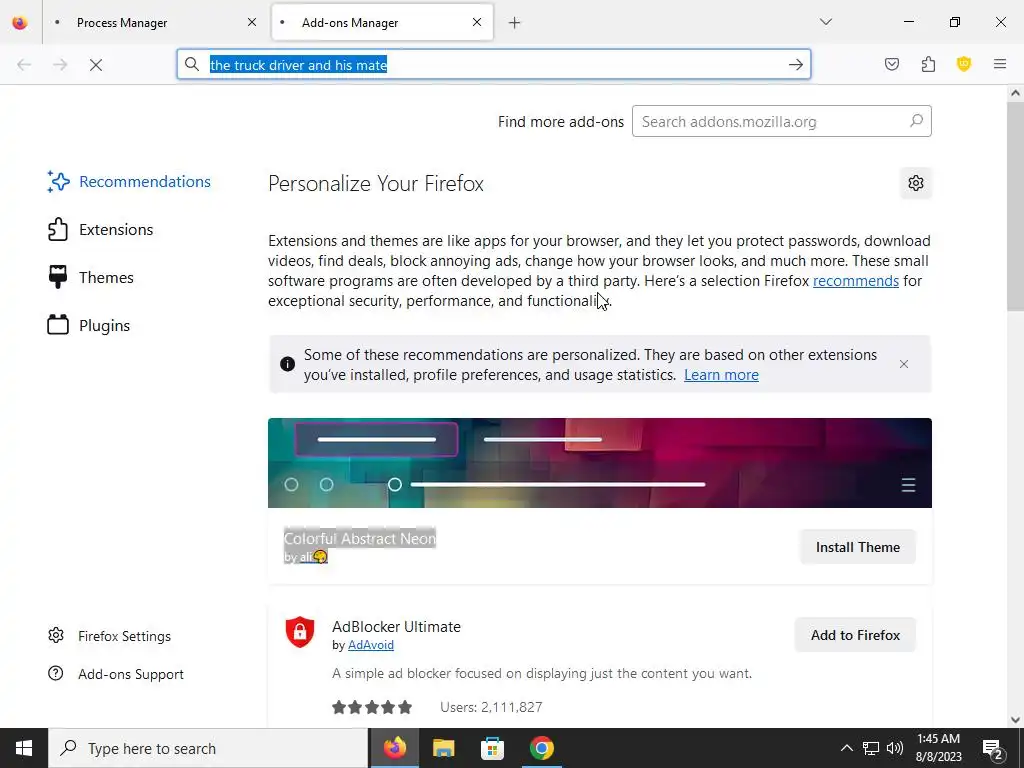Select Themes in sidebar

pyautogui.click(x=91, y=278)
